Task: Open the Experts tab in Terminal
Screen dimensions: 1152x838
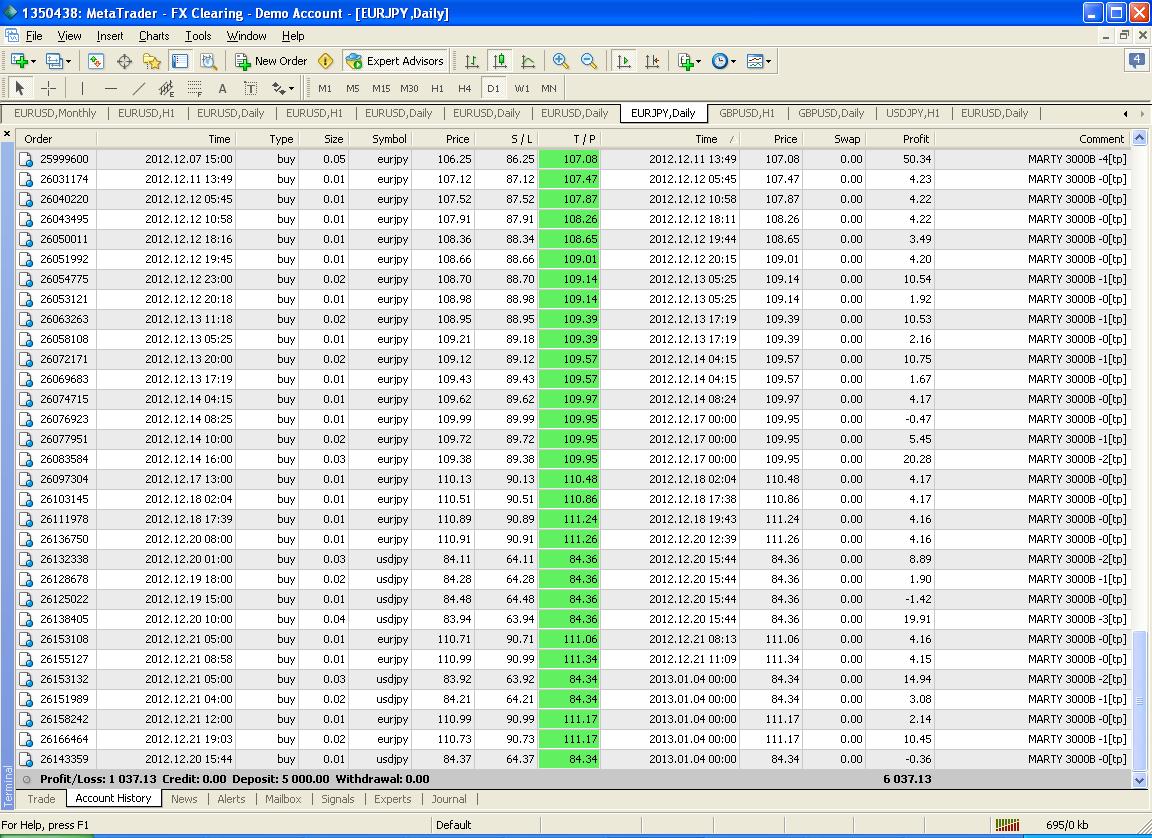Action: click(x=392, y=799)
